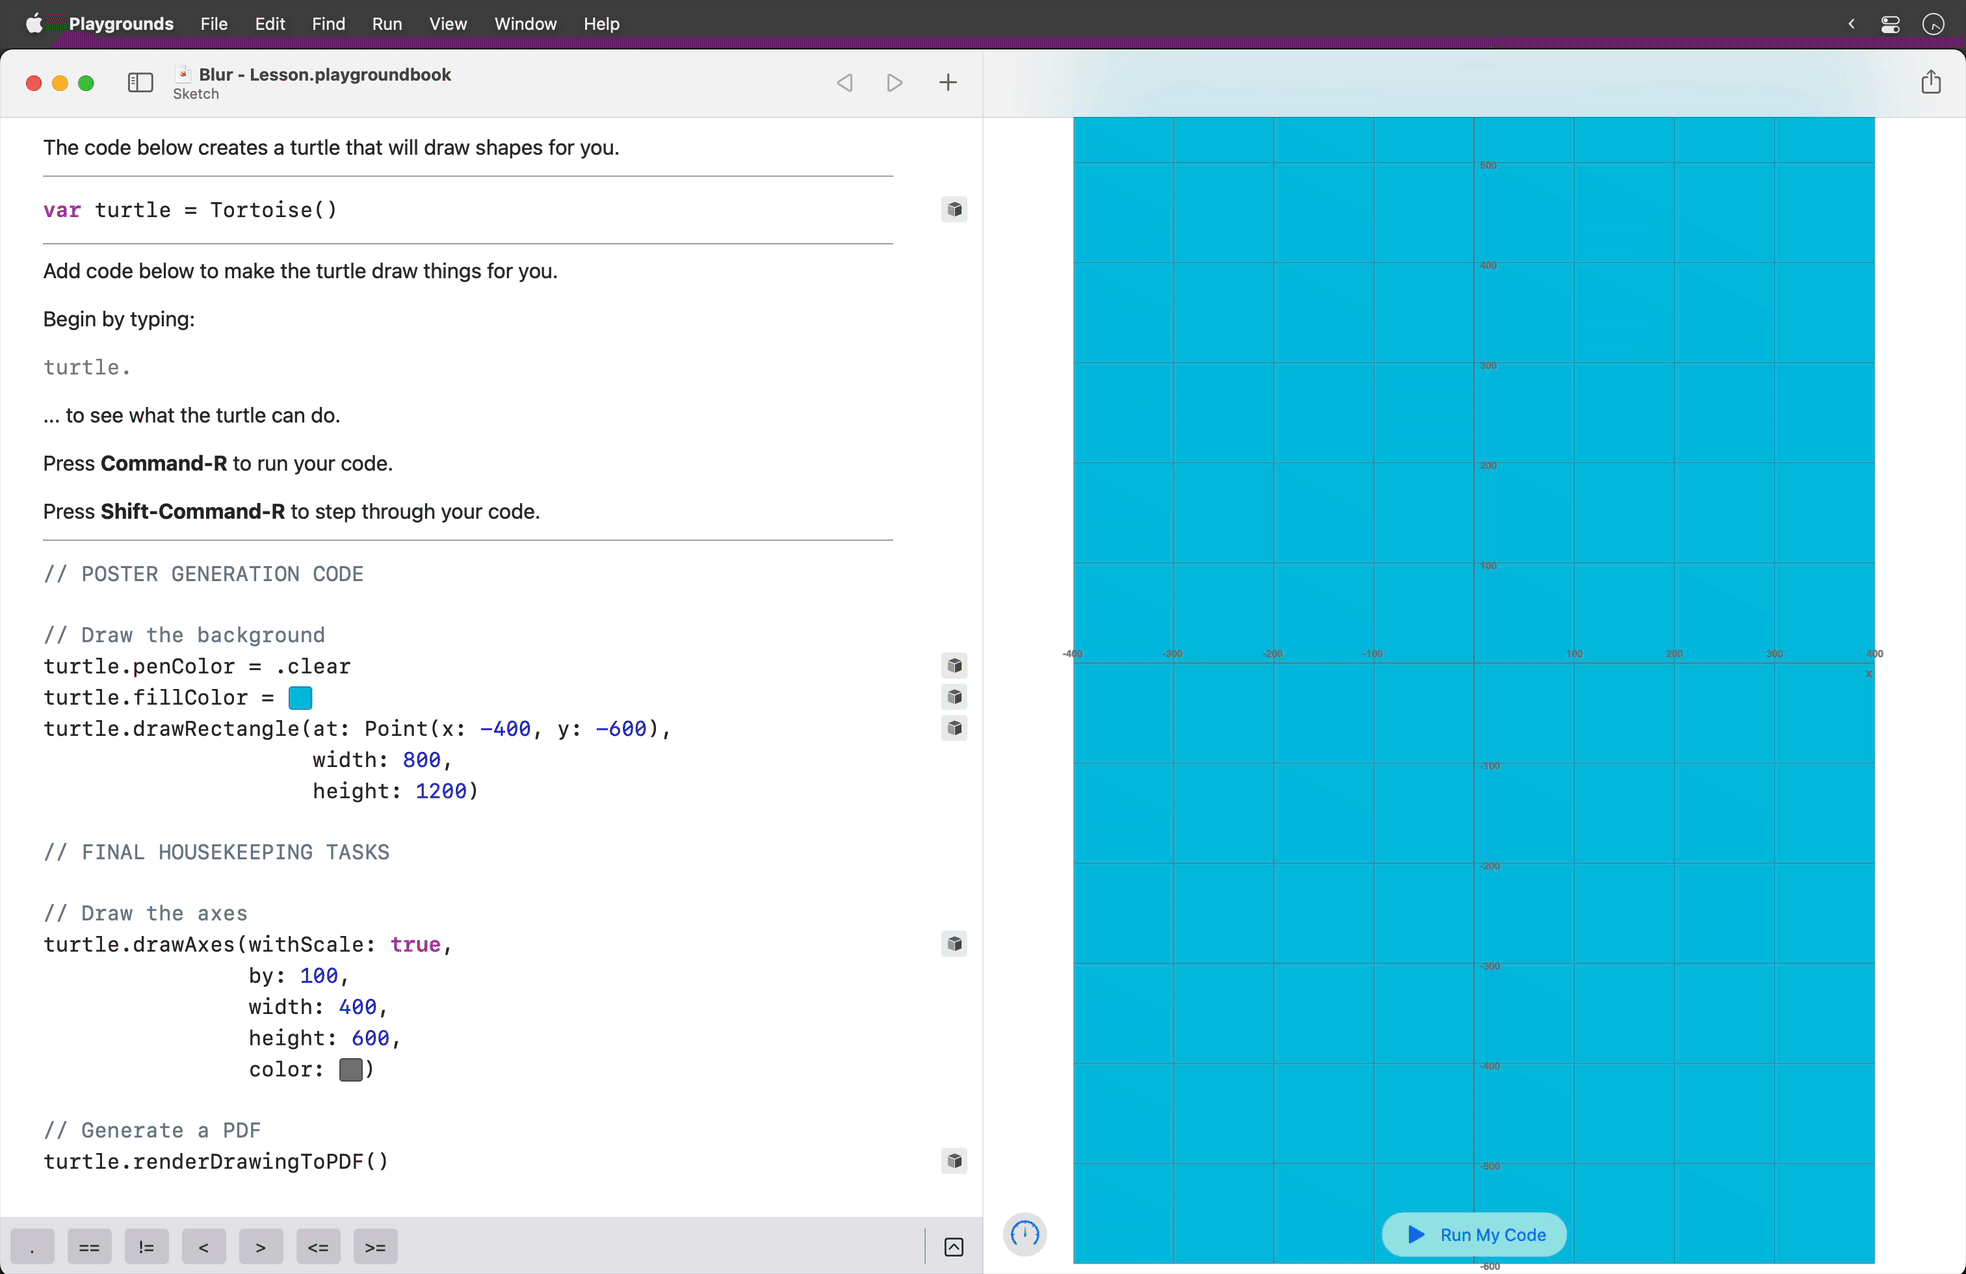1966x1274 pixels.
Task: Toggle the sidebar visibility
Action: tap(140, 82)
